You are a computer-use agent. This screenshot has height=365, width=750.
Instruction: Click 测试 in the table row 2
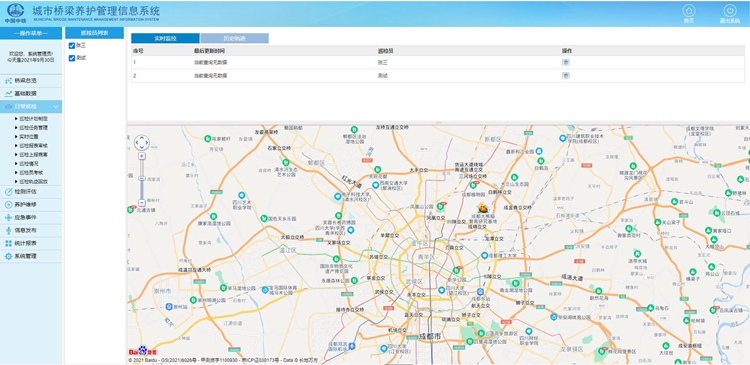[x=383, y=76]
